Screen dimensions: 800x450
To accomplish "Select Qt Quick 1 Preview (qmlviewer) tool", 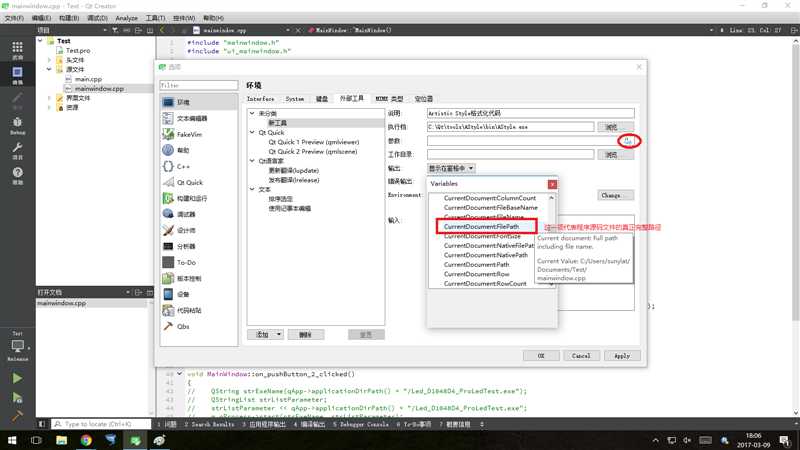I will [314, 142].
